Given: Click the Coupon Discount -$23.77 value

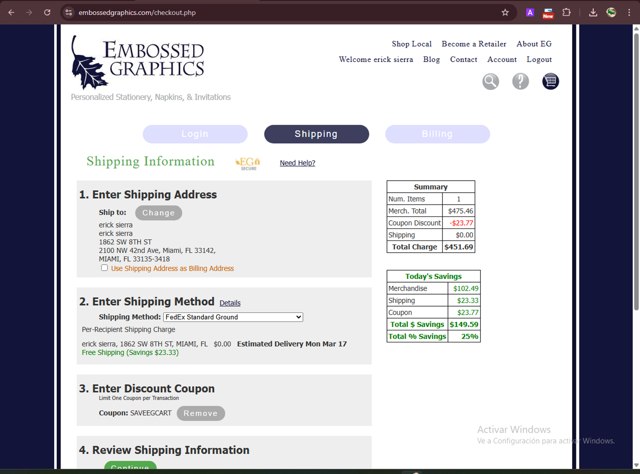Looking at the screenshot, I should click(x=461, y=223).
